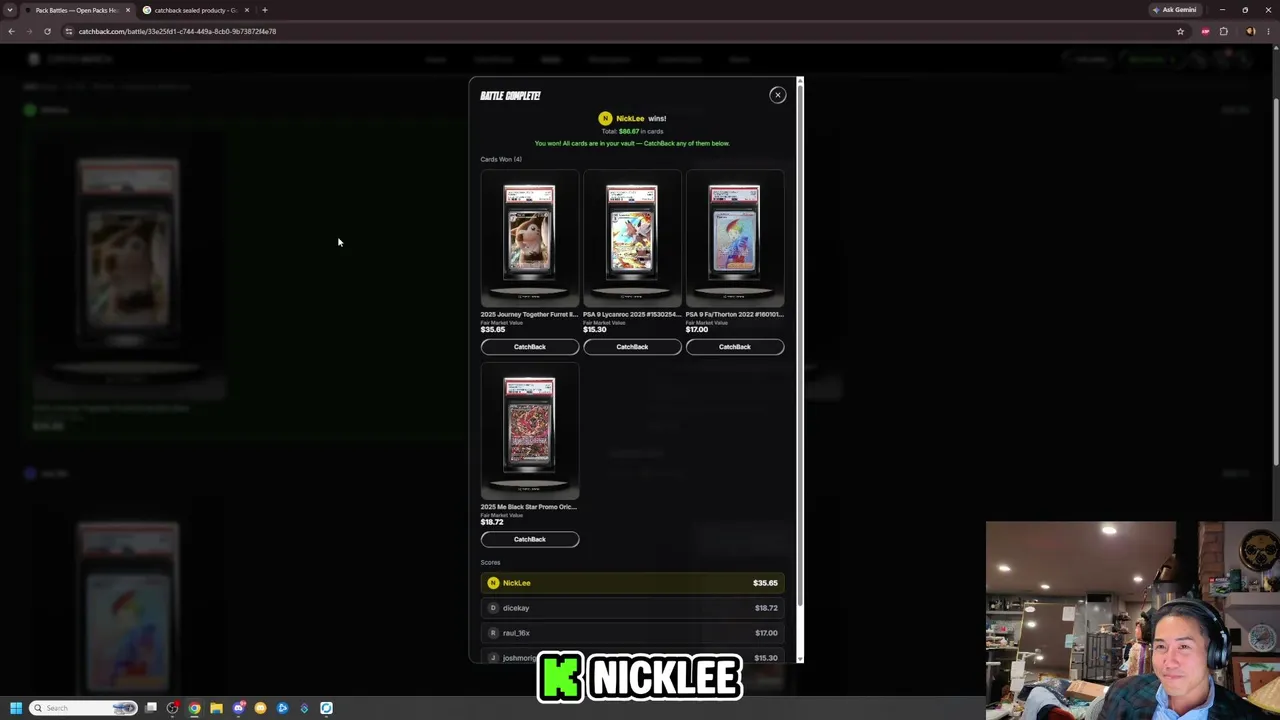Click the Ask Gemini button
The image size is (1280, 720).
click(x=1174, y=10)
